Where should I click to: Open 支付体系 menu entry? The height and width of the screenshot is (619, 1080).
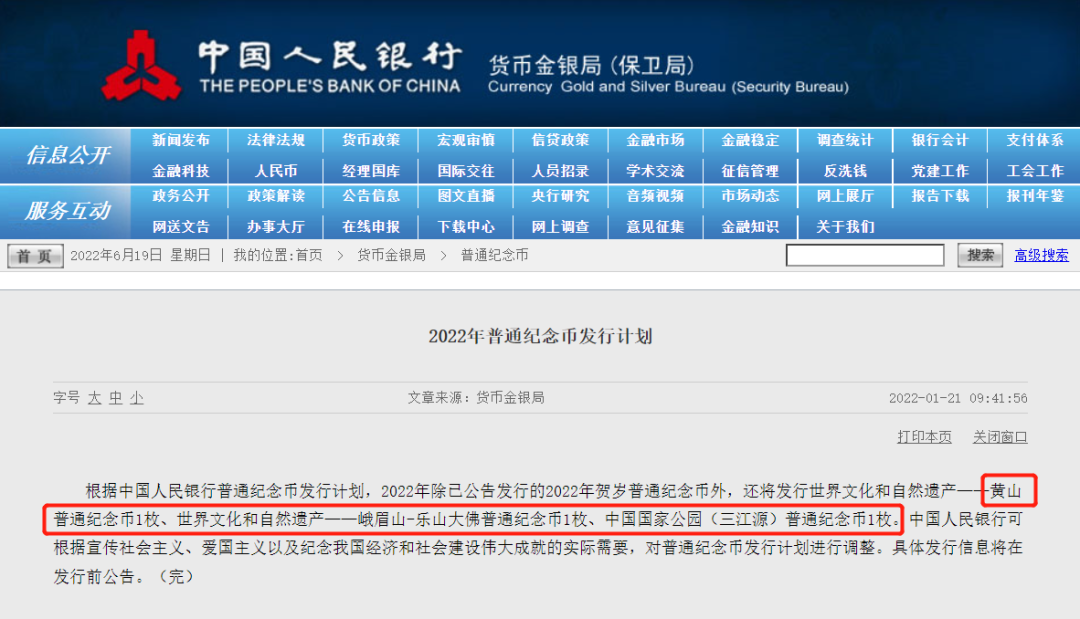1035,140
